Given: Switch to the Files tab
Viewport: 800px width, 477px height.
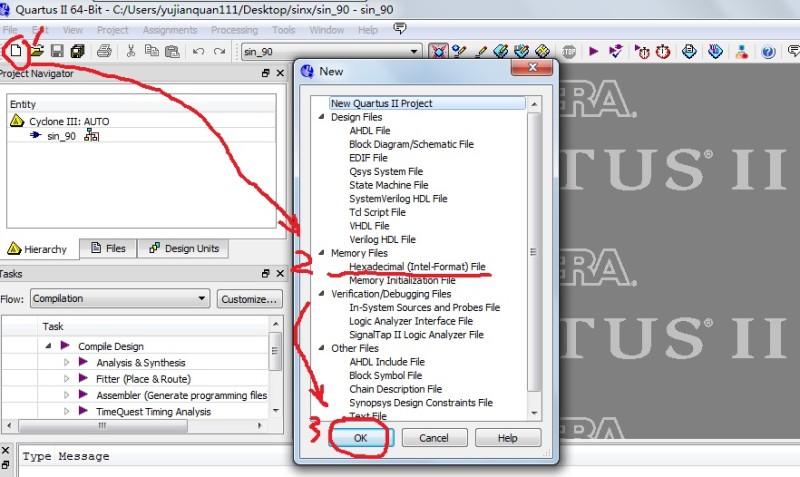Looking at the screenshot, I should point(107,248).
